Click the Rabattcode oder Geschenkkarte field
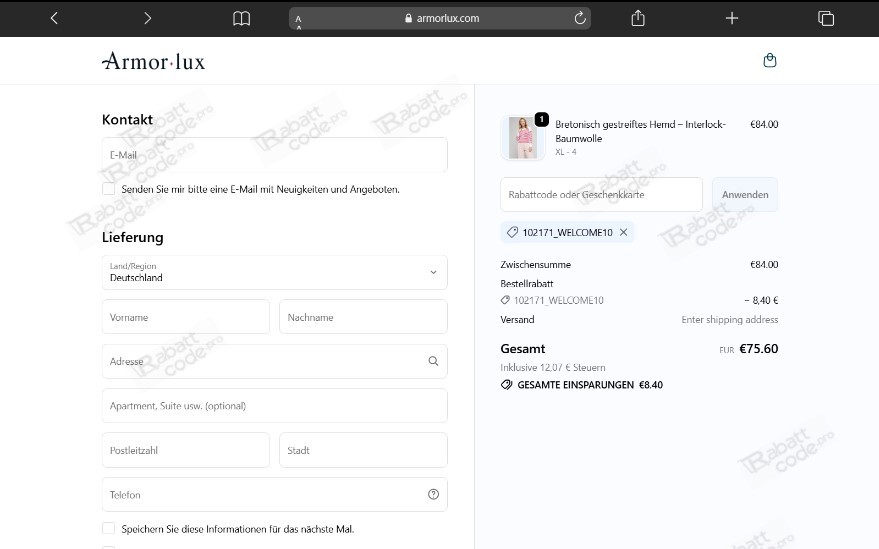The width and height of the screenshot is (879, 549). [601, 195]
